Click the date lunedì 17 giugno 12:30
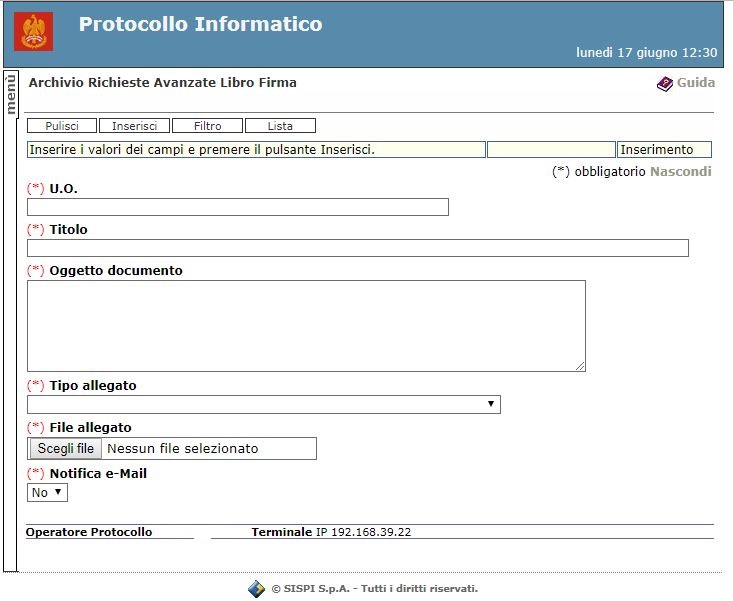The width and height of the screenshot is (733, 601). coord(646,52)
